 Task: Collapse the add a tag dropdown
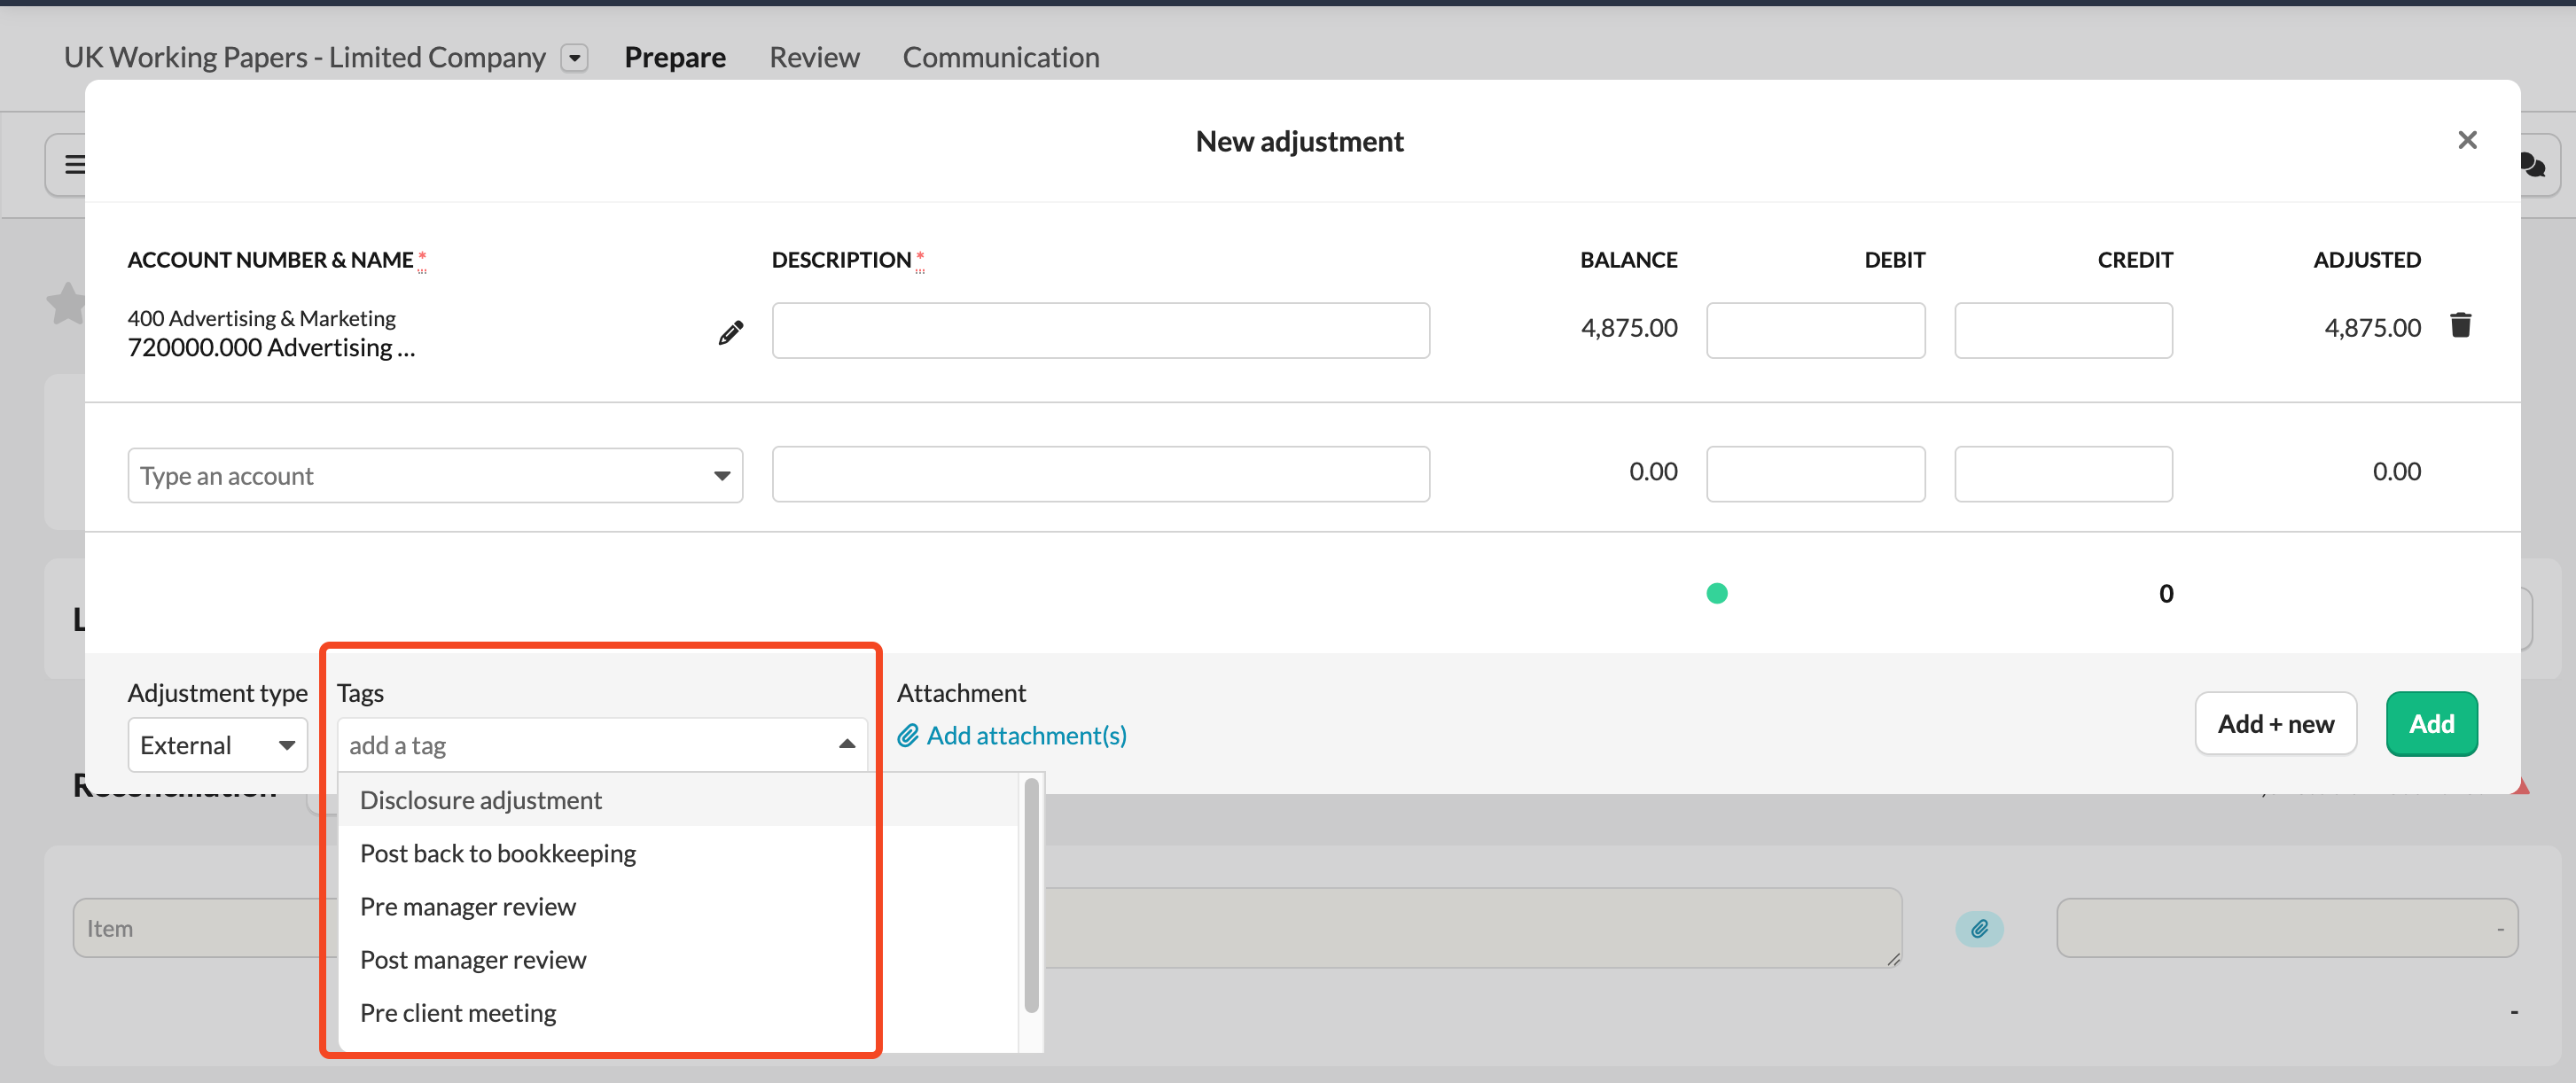point(846,744)
